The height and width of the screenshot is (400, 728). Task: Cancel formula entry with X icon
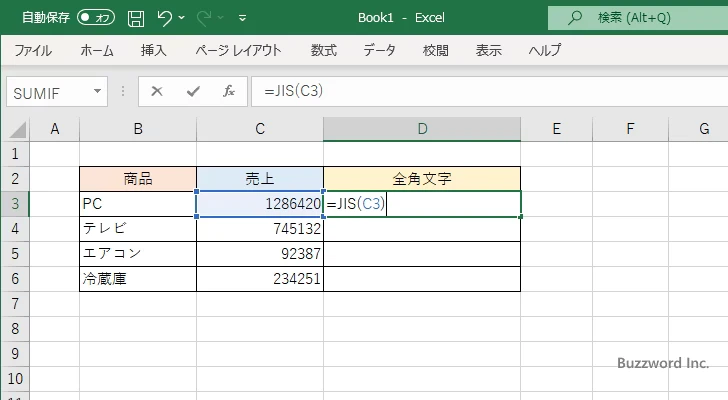click(x=157, y=91)
